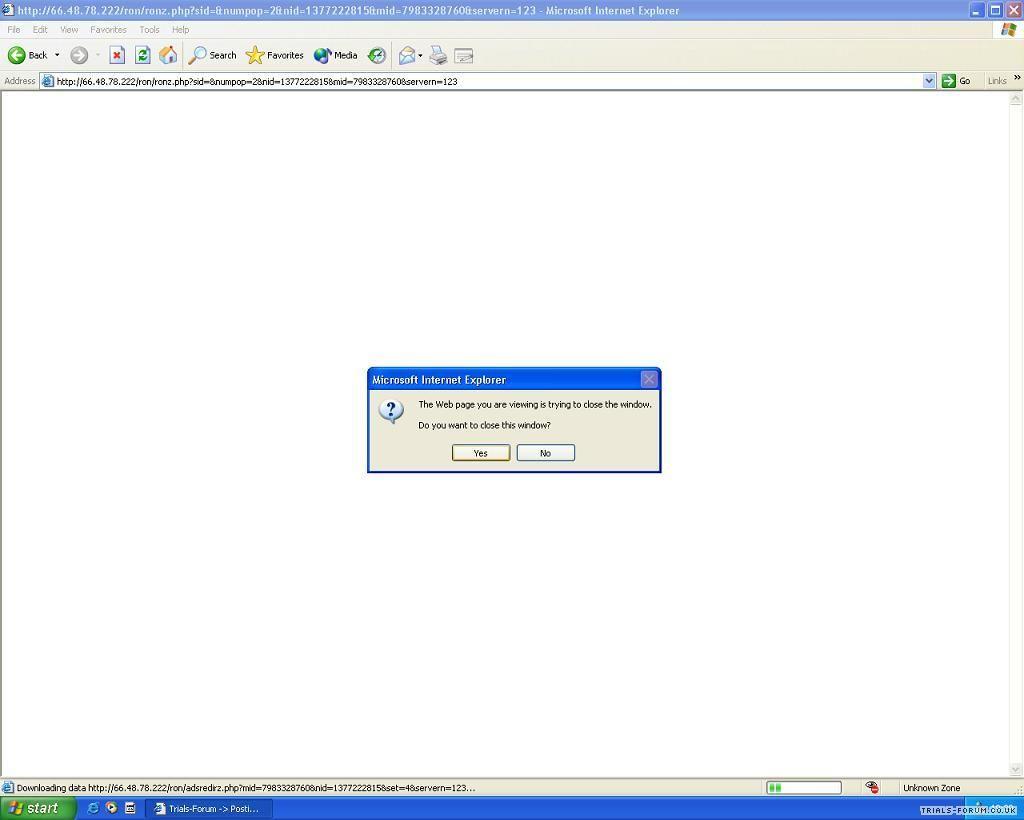Expand the Links toolbar chevron
This screenshot has width=1024, height=820.
click(1017, 78)
